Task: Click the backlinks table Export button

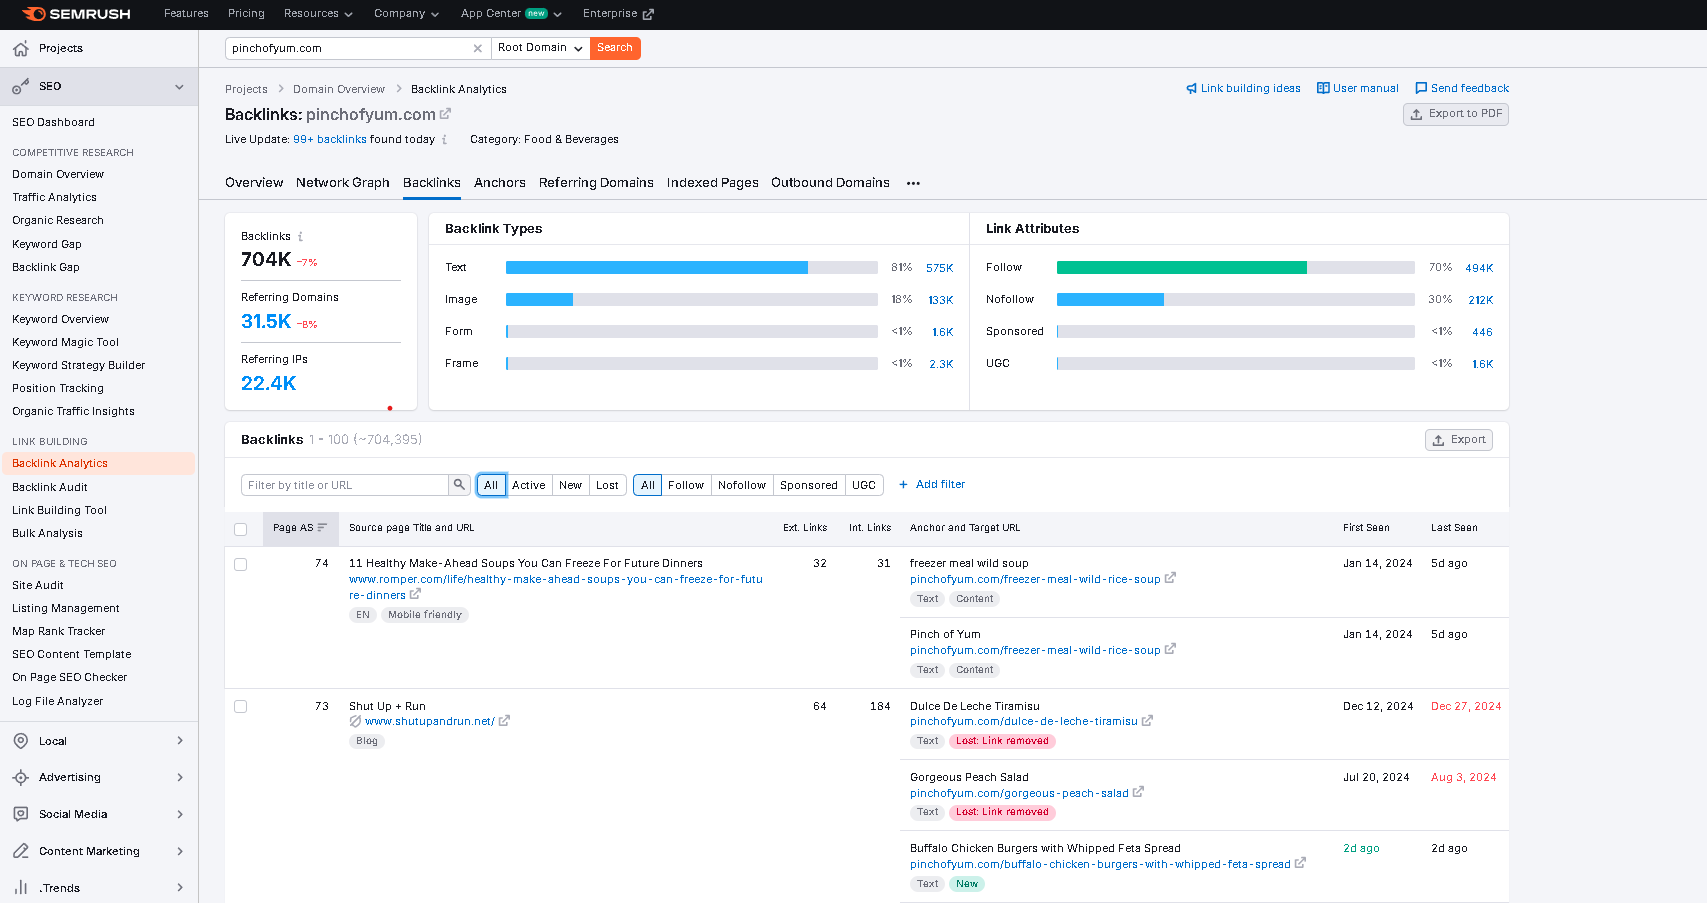Action: (1459, 440)
